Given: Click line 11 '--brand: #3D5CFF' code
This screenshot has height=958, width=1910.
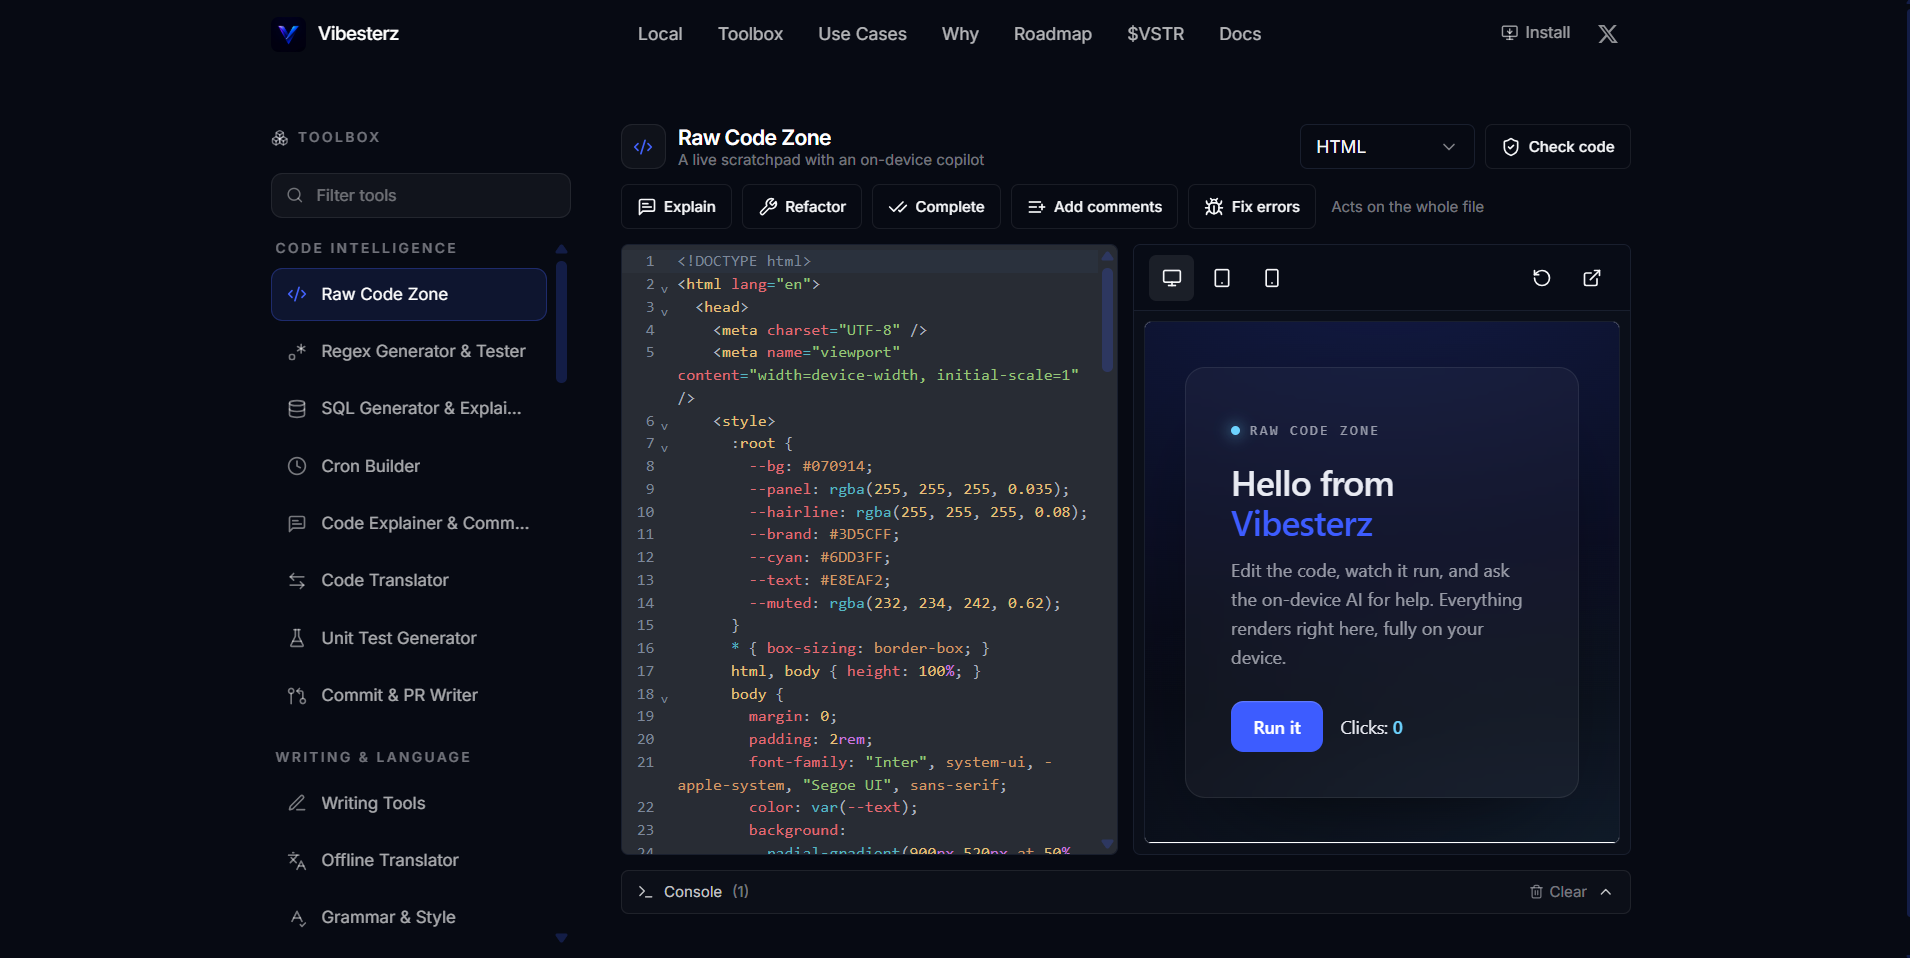Looking at the screenshot, I should click(x=824, y=534).
